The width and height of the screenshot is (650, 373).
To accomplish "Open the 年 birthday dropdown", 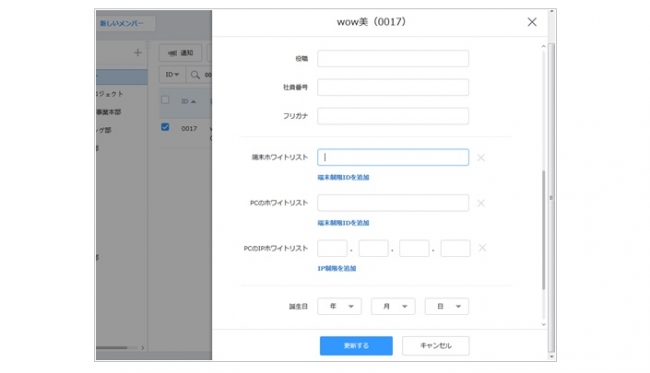I will pos(340,306).
